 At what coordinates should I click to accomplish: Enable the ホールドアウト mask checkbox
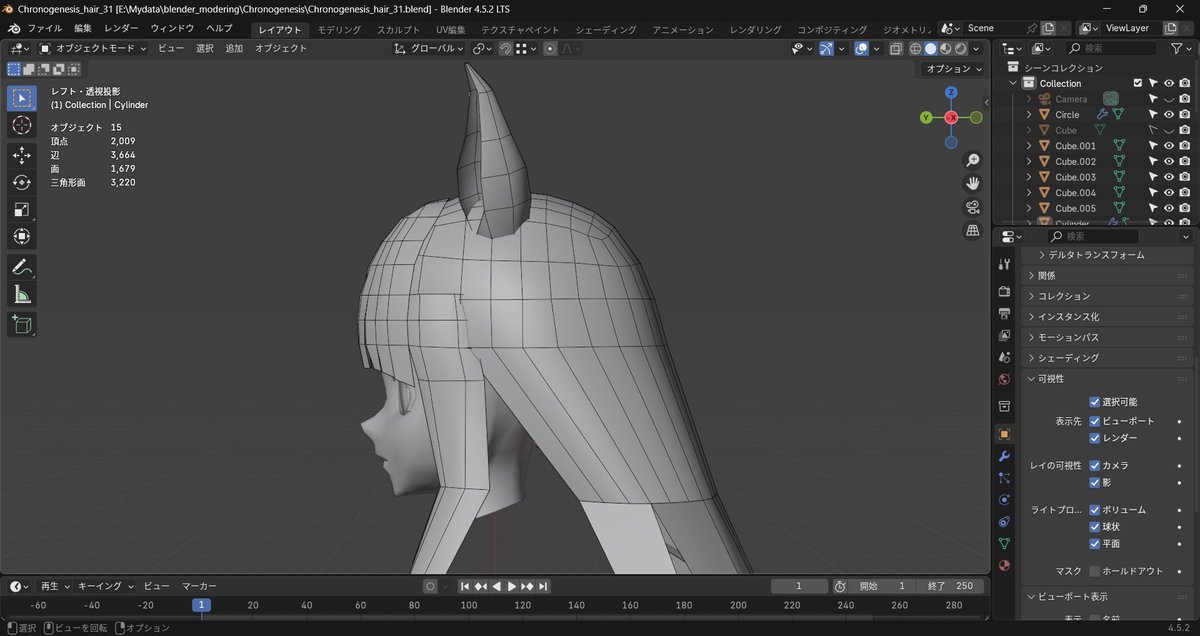tap(1094, 571)
